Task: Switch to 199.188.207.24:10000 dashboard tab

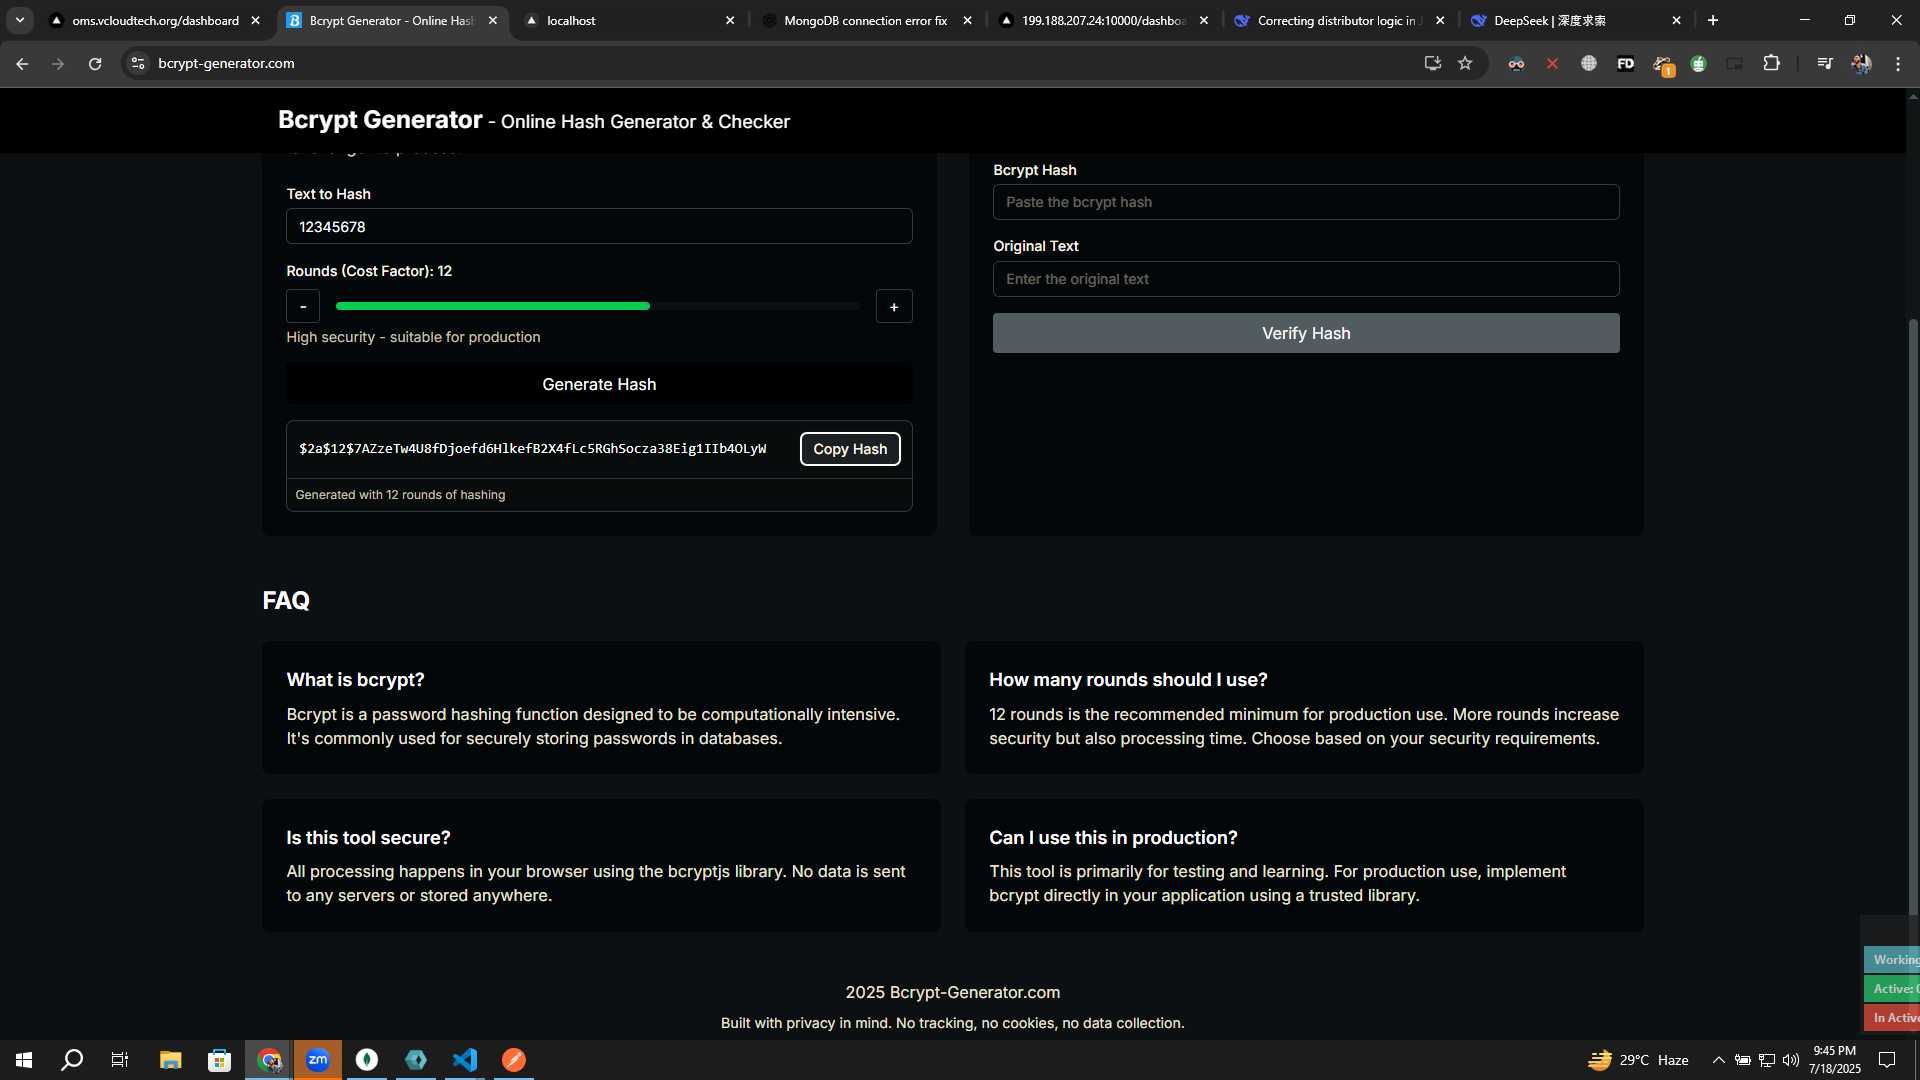Action: click(x=1103, y=20)
